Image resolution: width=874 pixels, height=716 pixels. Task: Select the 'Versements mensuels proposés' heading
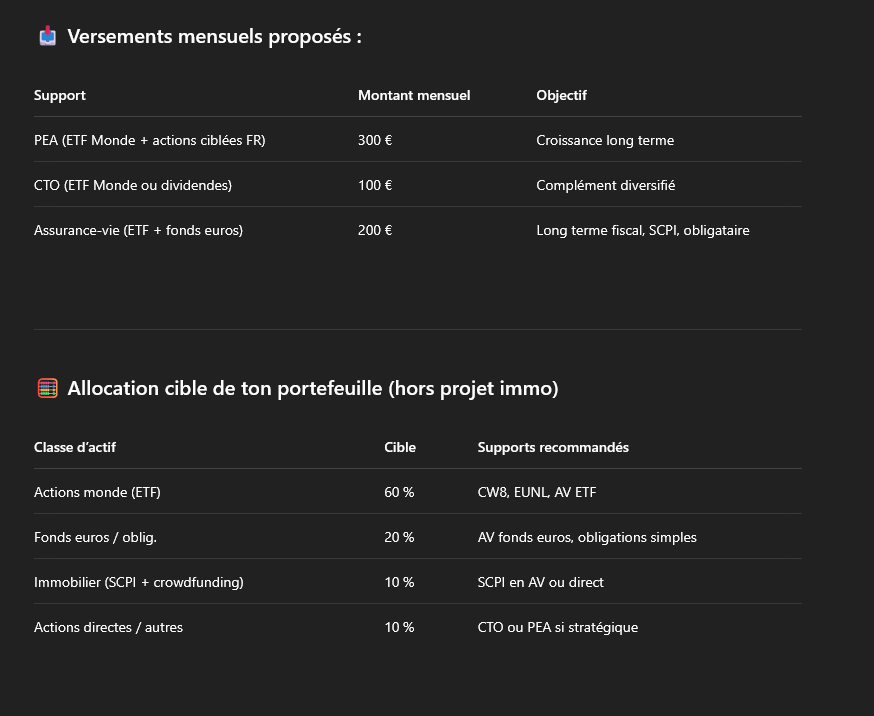pyautogui.click(x=215, y=36)
